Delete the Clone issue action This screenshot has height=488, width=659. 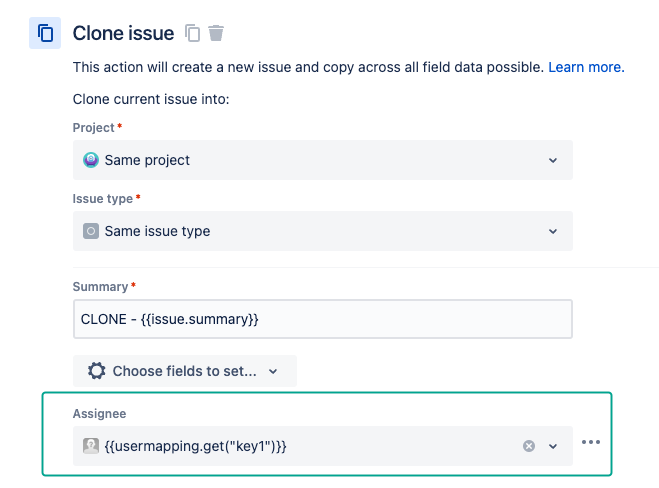(x=216, y=33)
